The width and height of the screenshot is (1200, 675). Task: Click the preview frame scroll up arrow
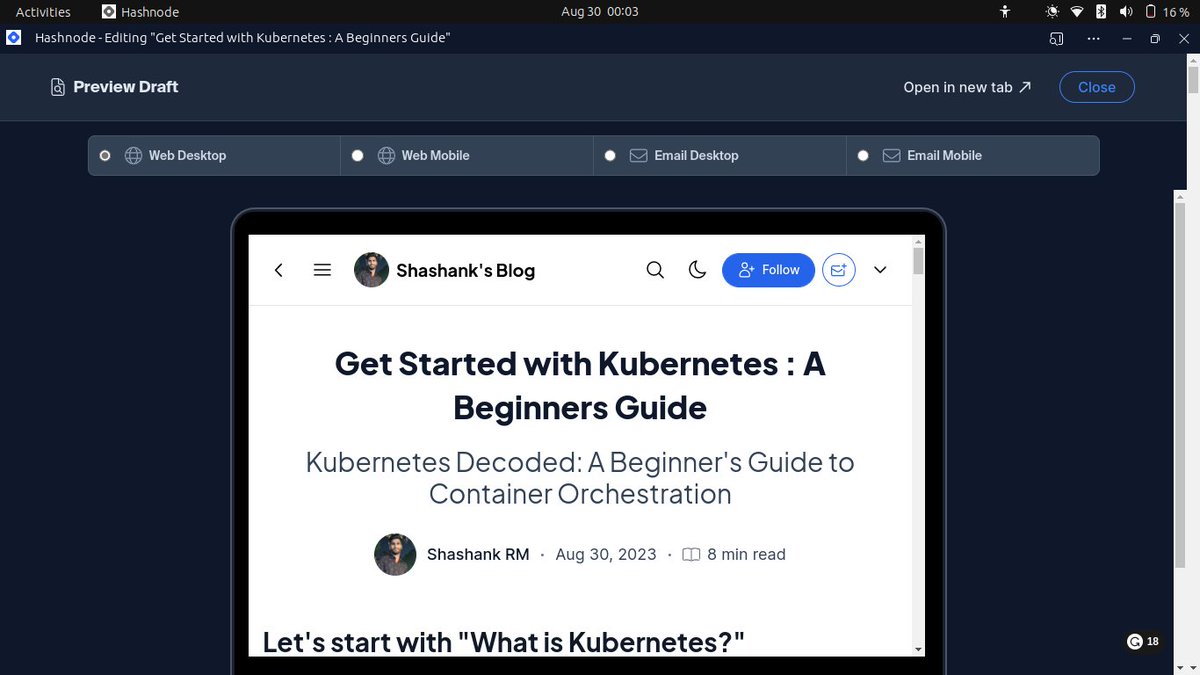pyautogui.click(x=918, y=241)
